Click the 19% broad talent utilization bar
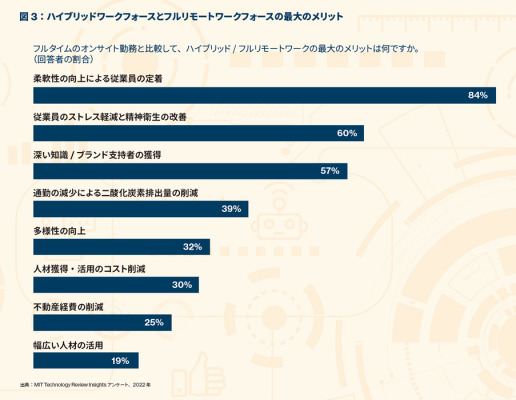 [x=86, y=361]
